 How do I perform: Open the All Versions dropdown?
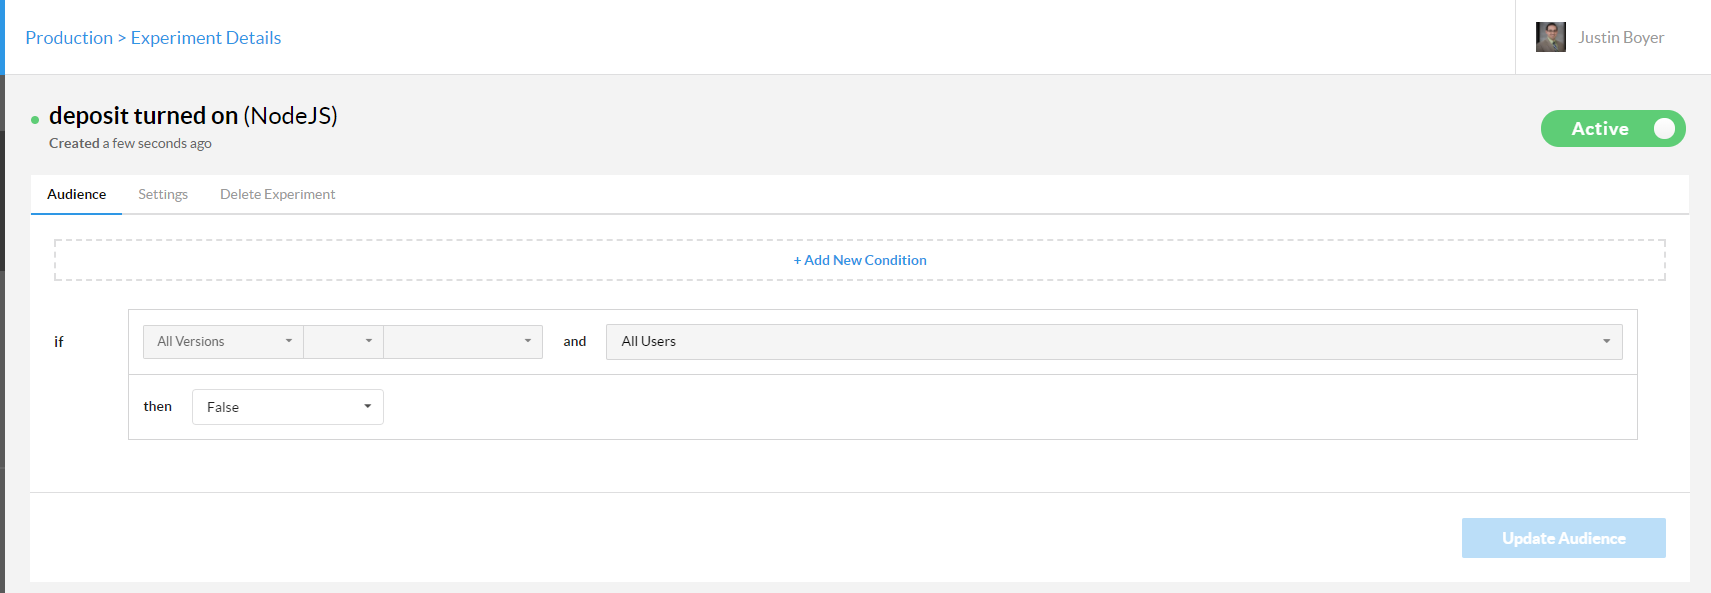[x=223, y=342]
